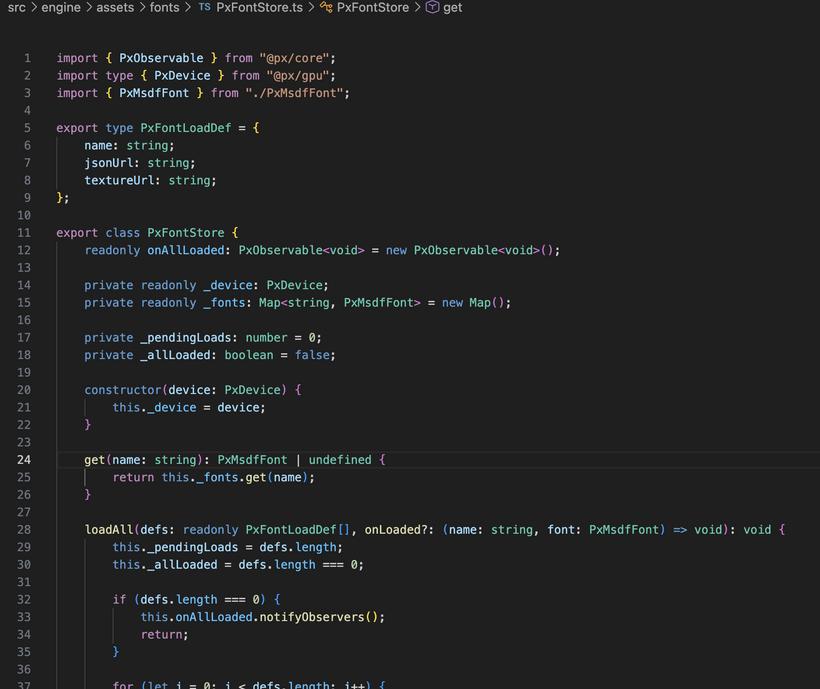Select the fonts folder breadcrumb
820x689 pixels.
(x=166, y=7)
